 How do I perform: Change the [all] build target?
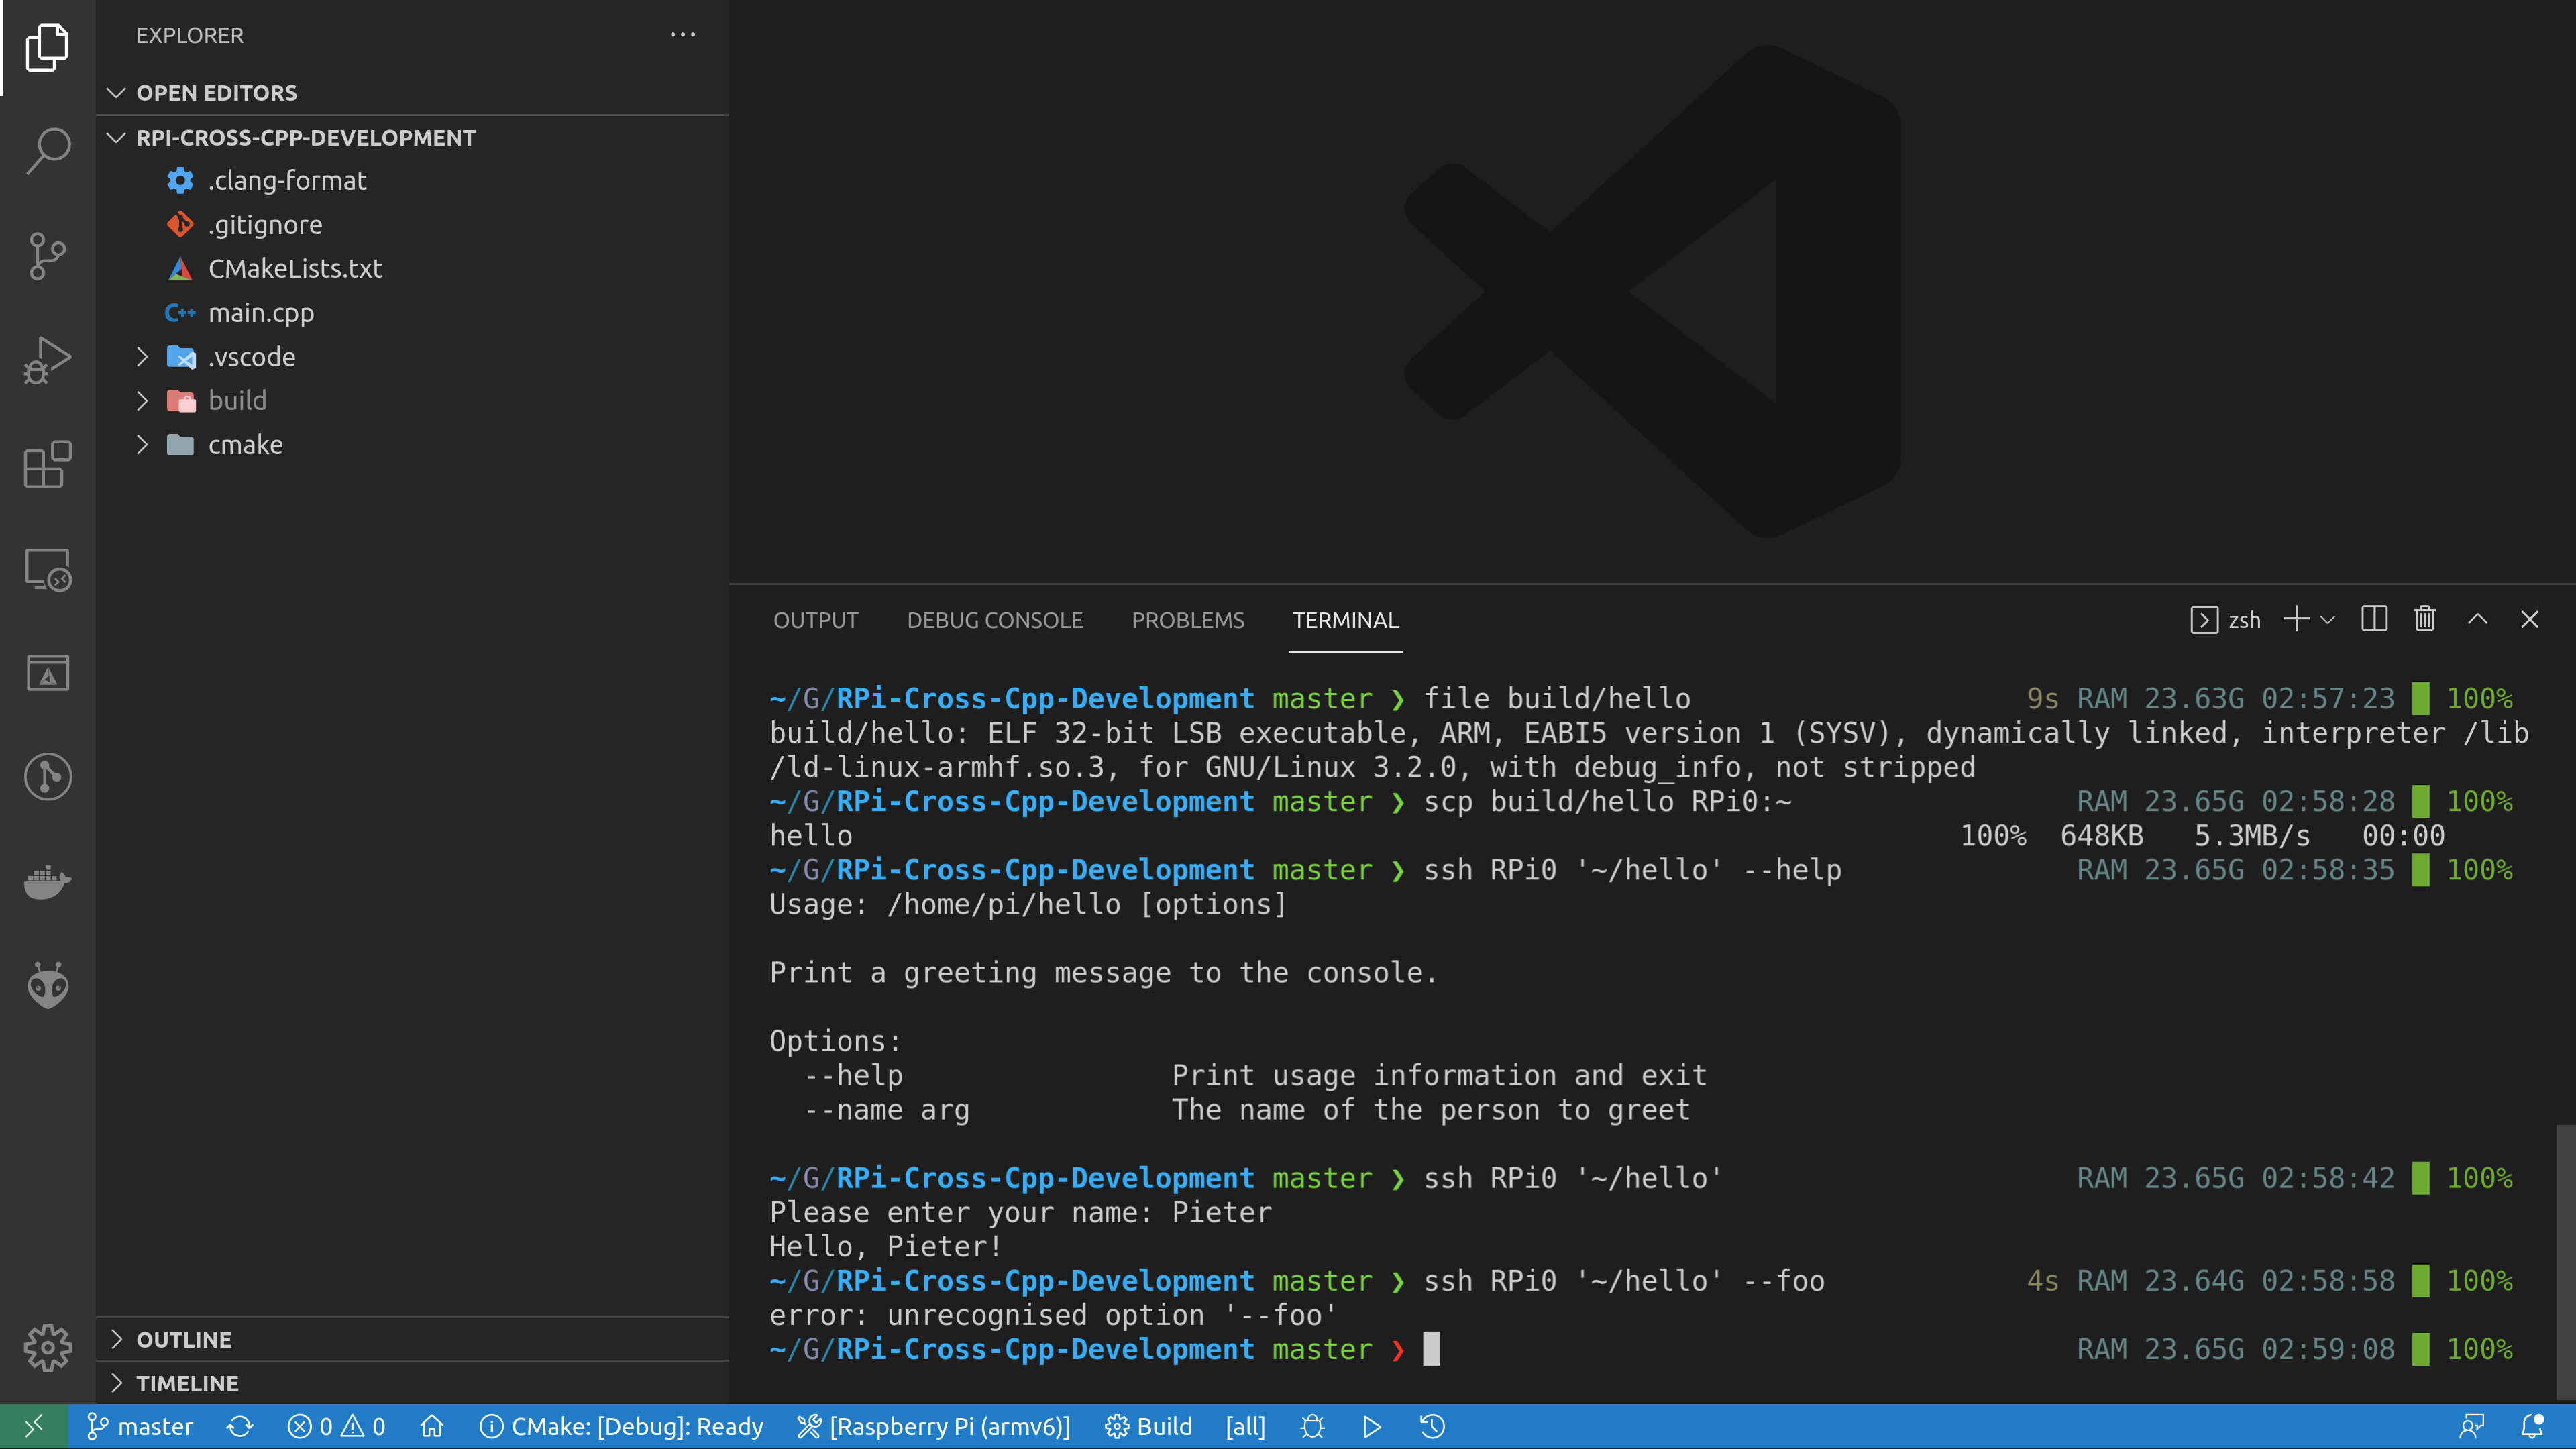(x=1245, y=1426)
